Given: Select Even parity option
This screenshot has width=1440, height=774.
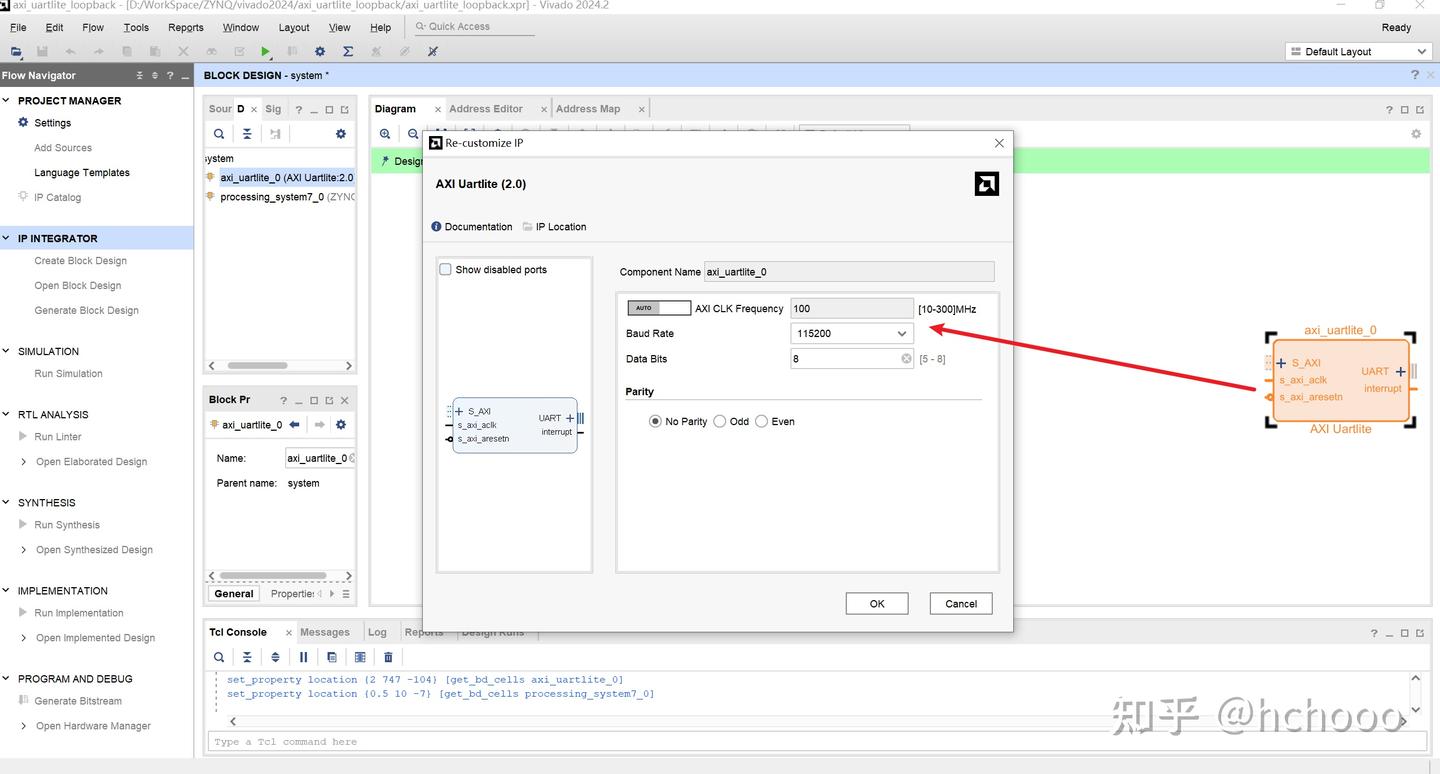Looking at the screenshot, I should click(762, 422).
